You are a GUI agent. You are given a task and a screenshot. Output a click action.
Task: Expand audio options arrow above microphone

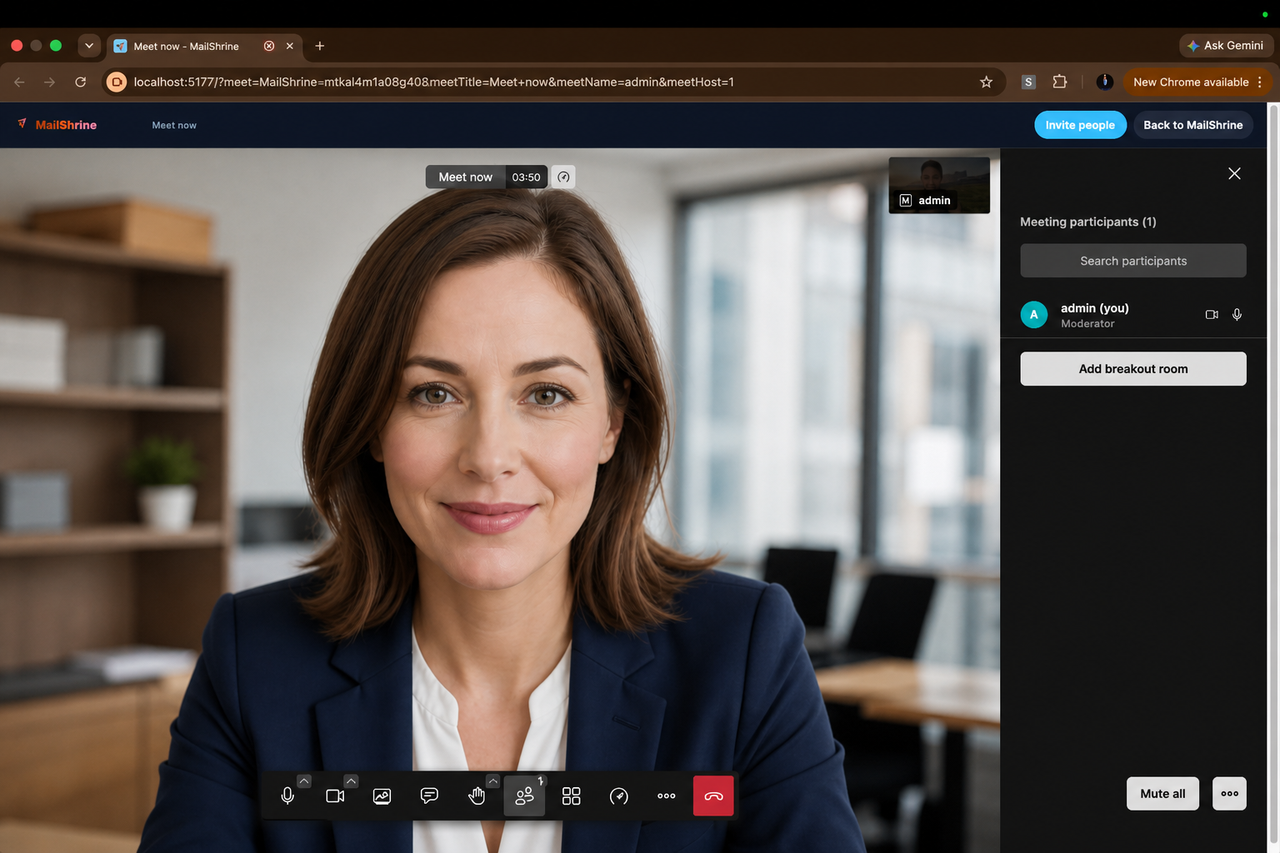point(304,781)
